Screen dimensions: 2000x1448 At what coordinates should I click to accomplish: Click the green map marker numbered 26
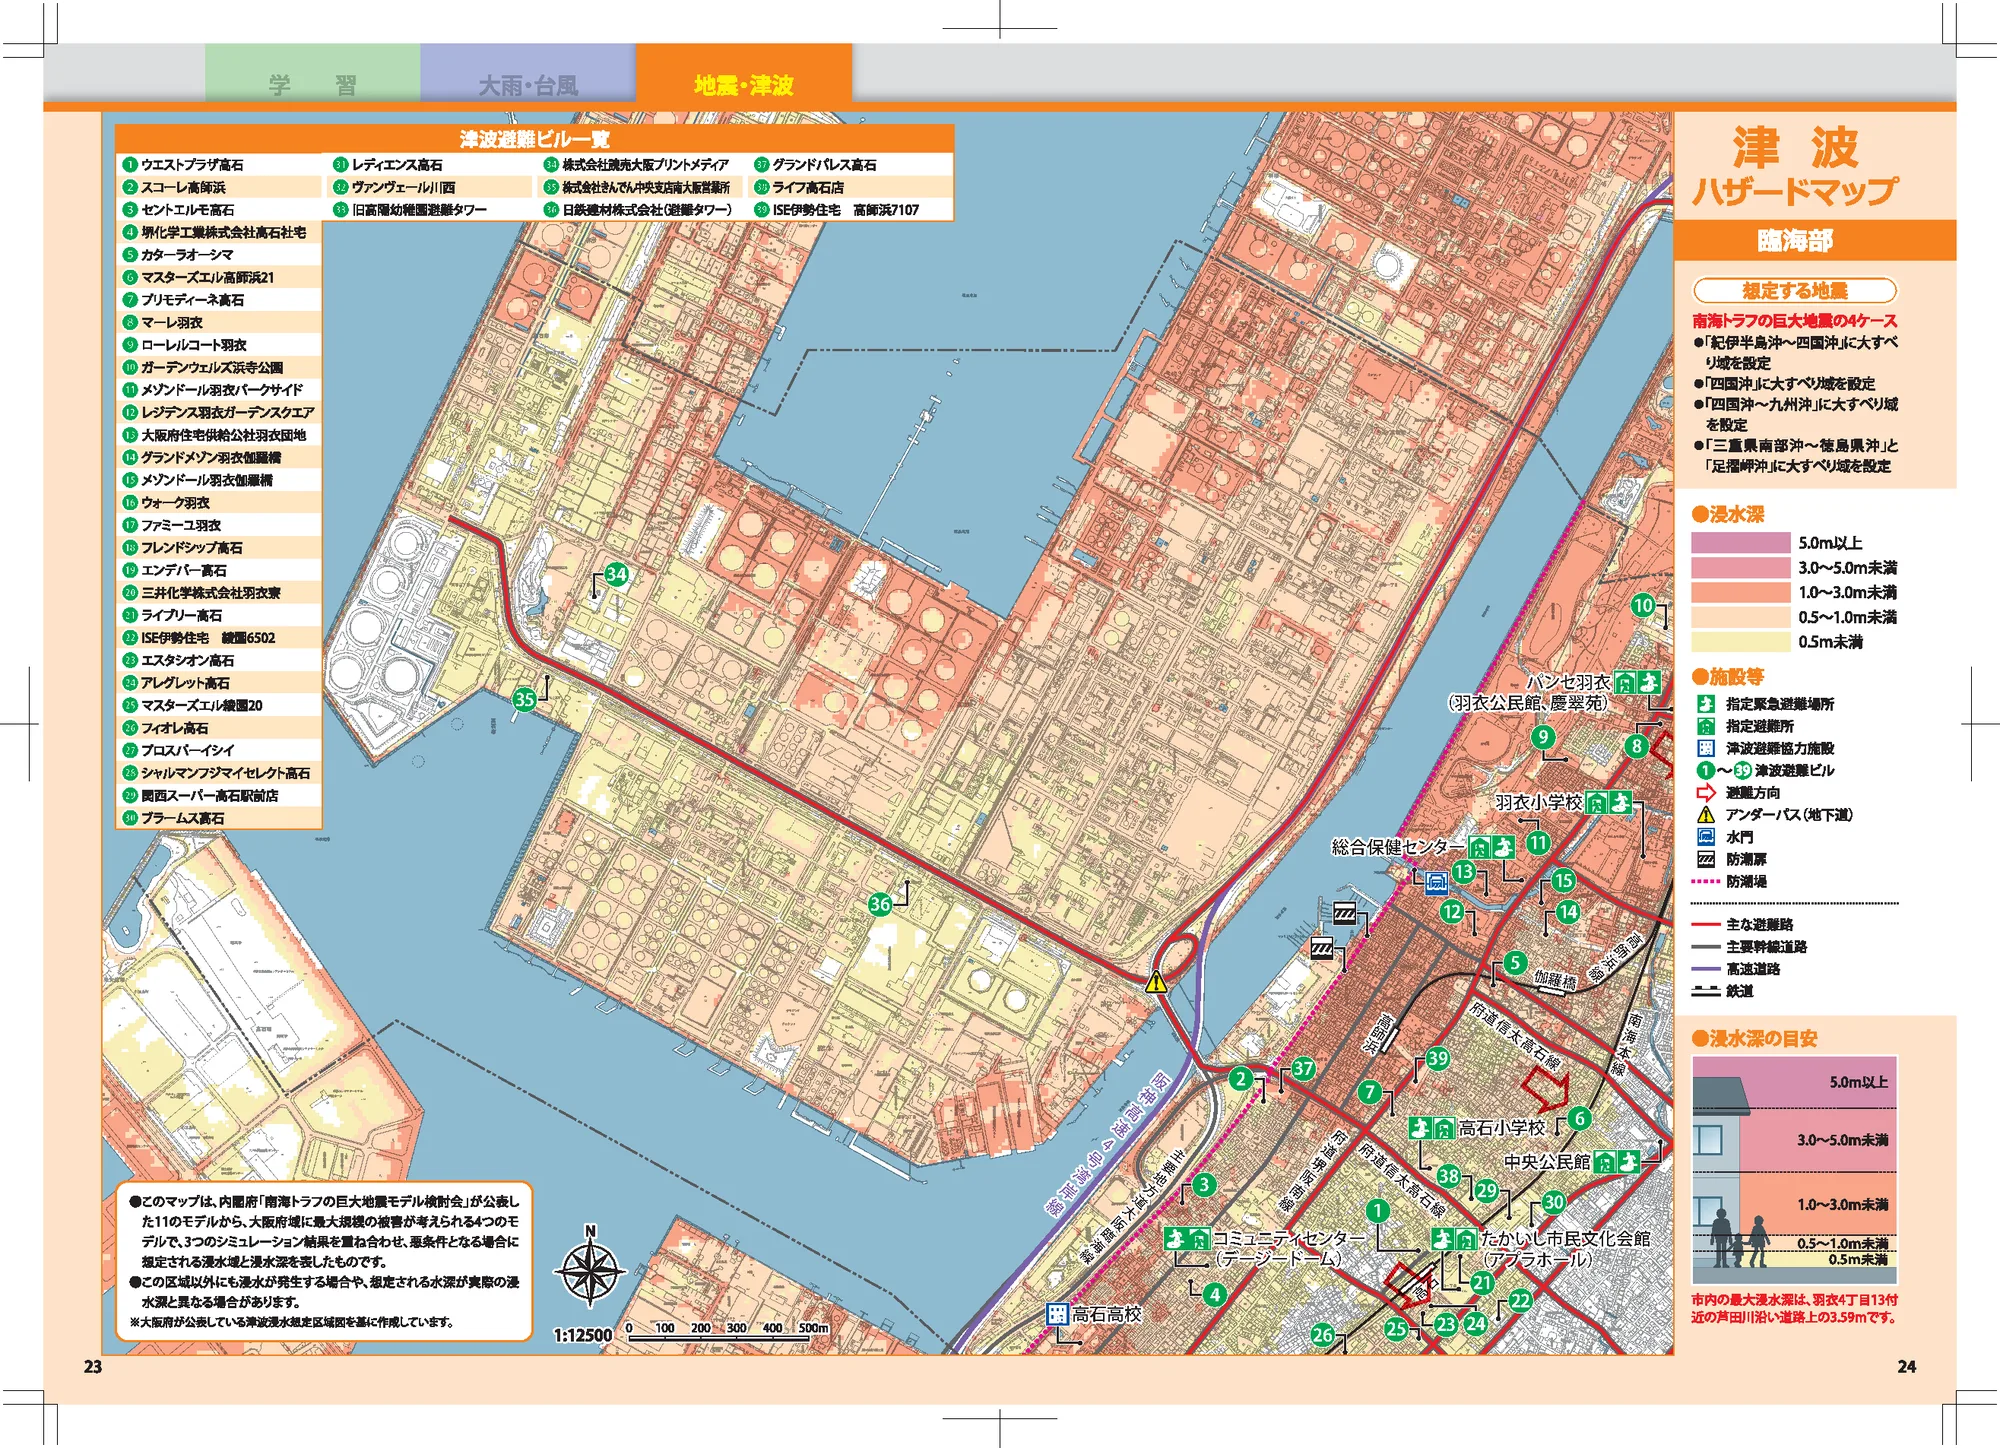tap(1322, 1334)
